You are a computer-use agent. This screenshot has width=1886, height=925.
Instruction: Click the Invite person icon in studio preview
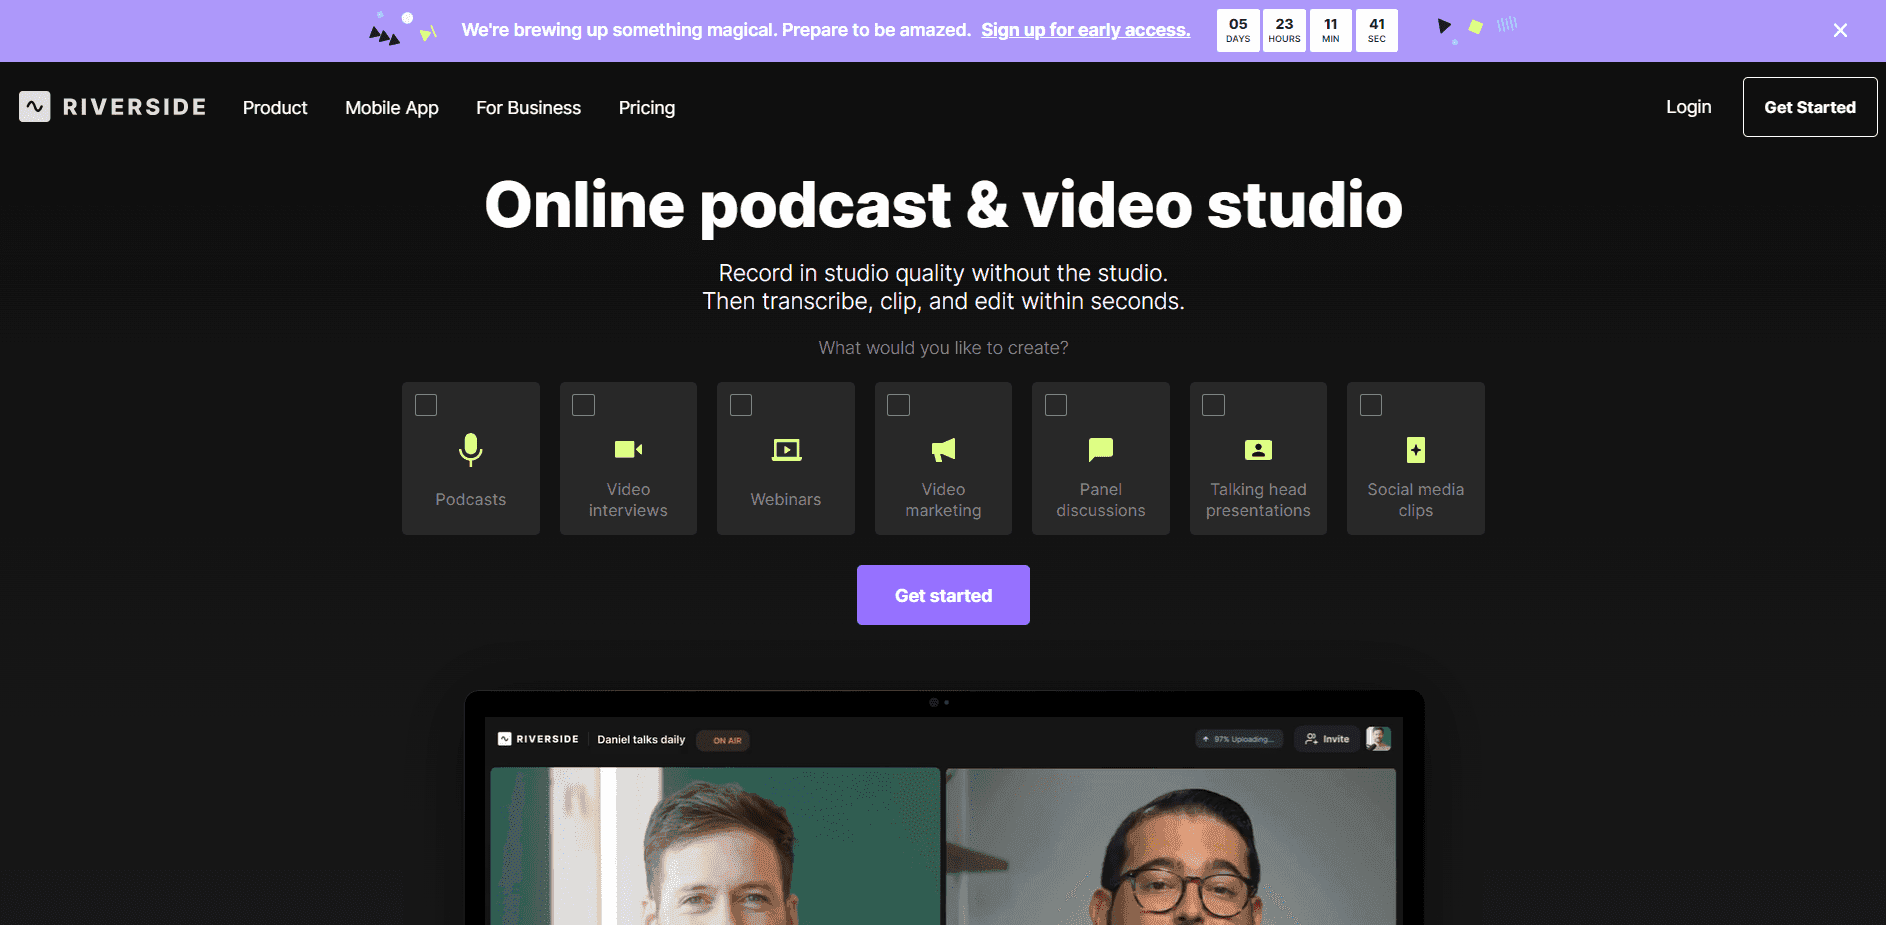1311,739
